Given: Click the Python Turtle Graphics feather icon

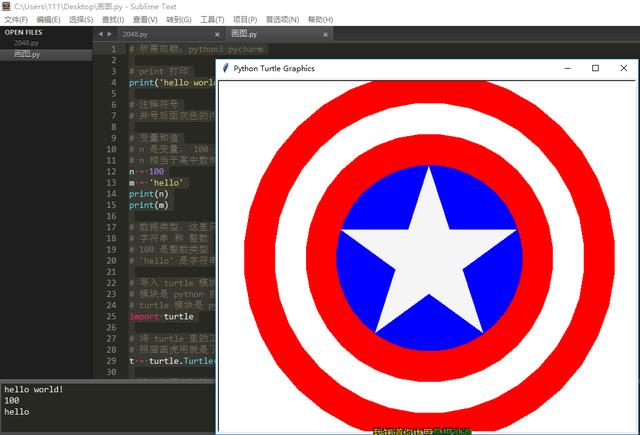Looking at the screenshot, I should coord(225,68).
